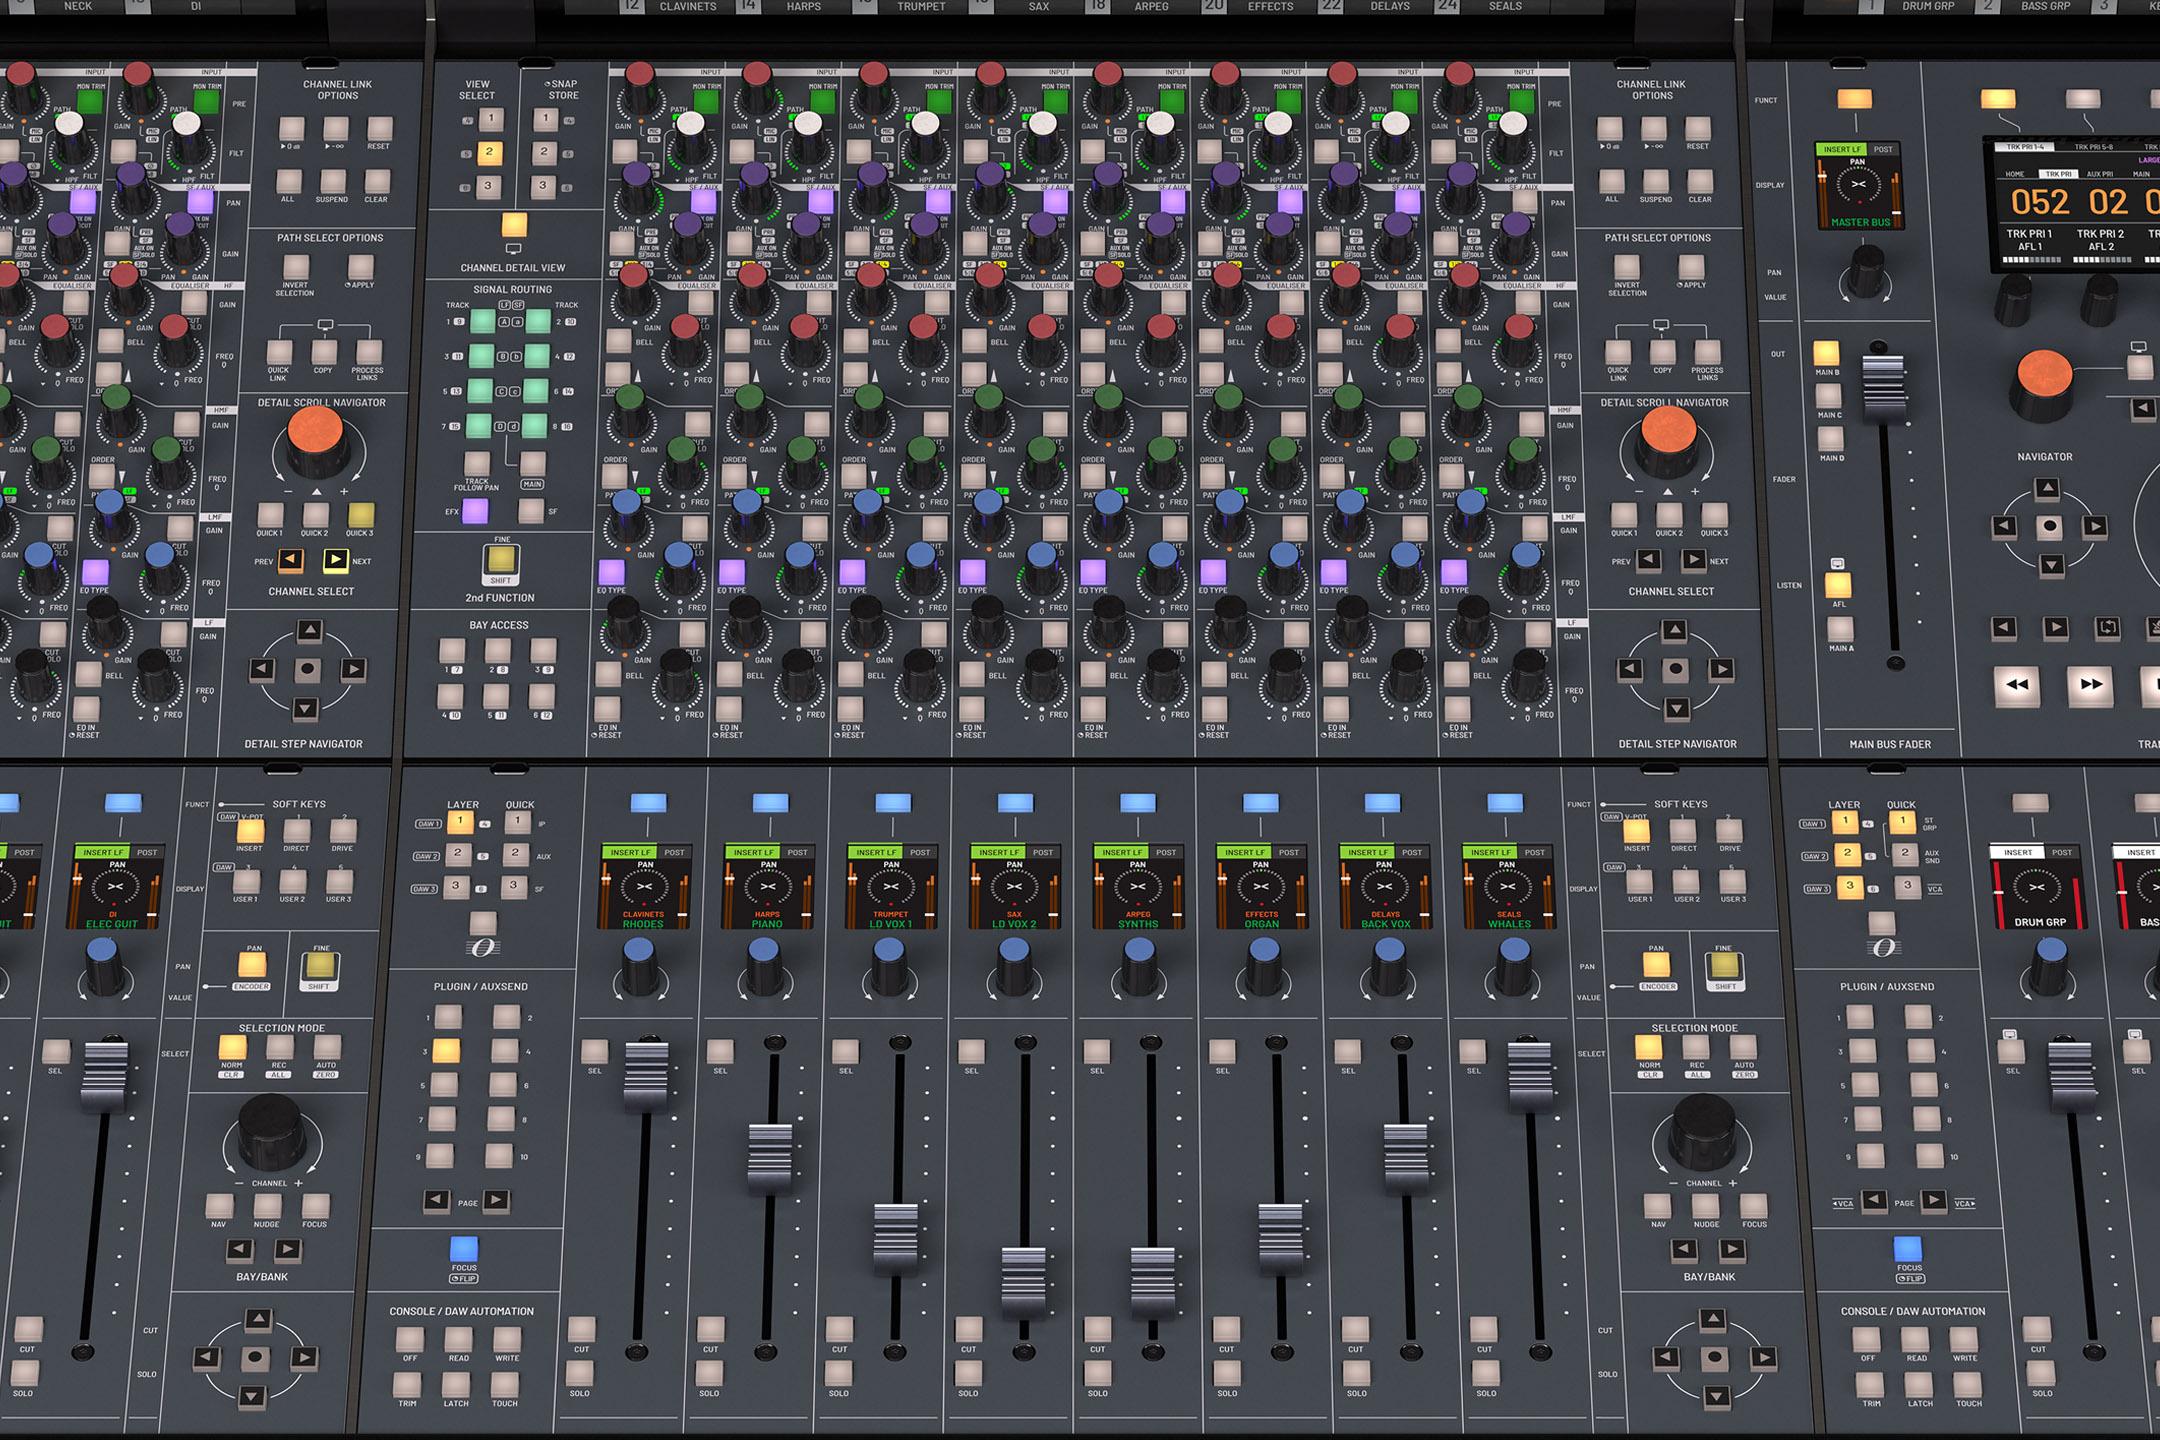This screenshot has width=2160, height=1440.
Task: Toggle the SOLO button on the RHODES channel
Action: tap(580, 1372)
